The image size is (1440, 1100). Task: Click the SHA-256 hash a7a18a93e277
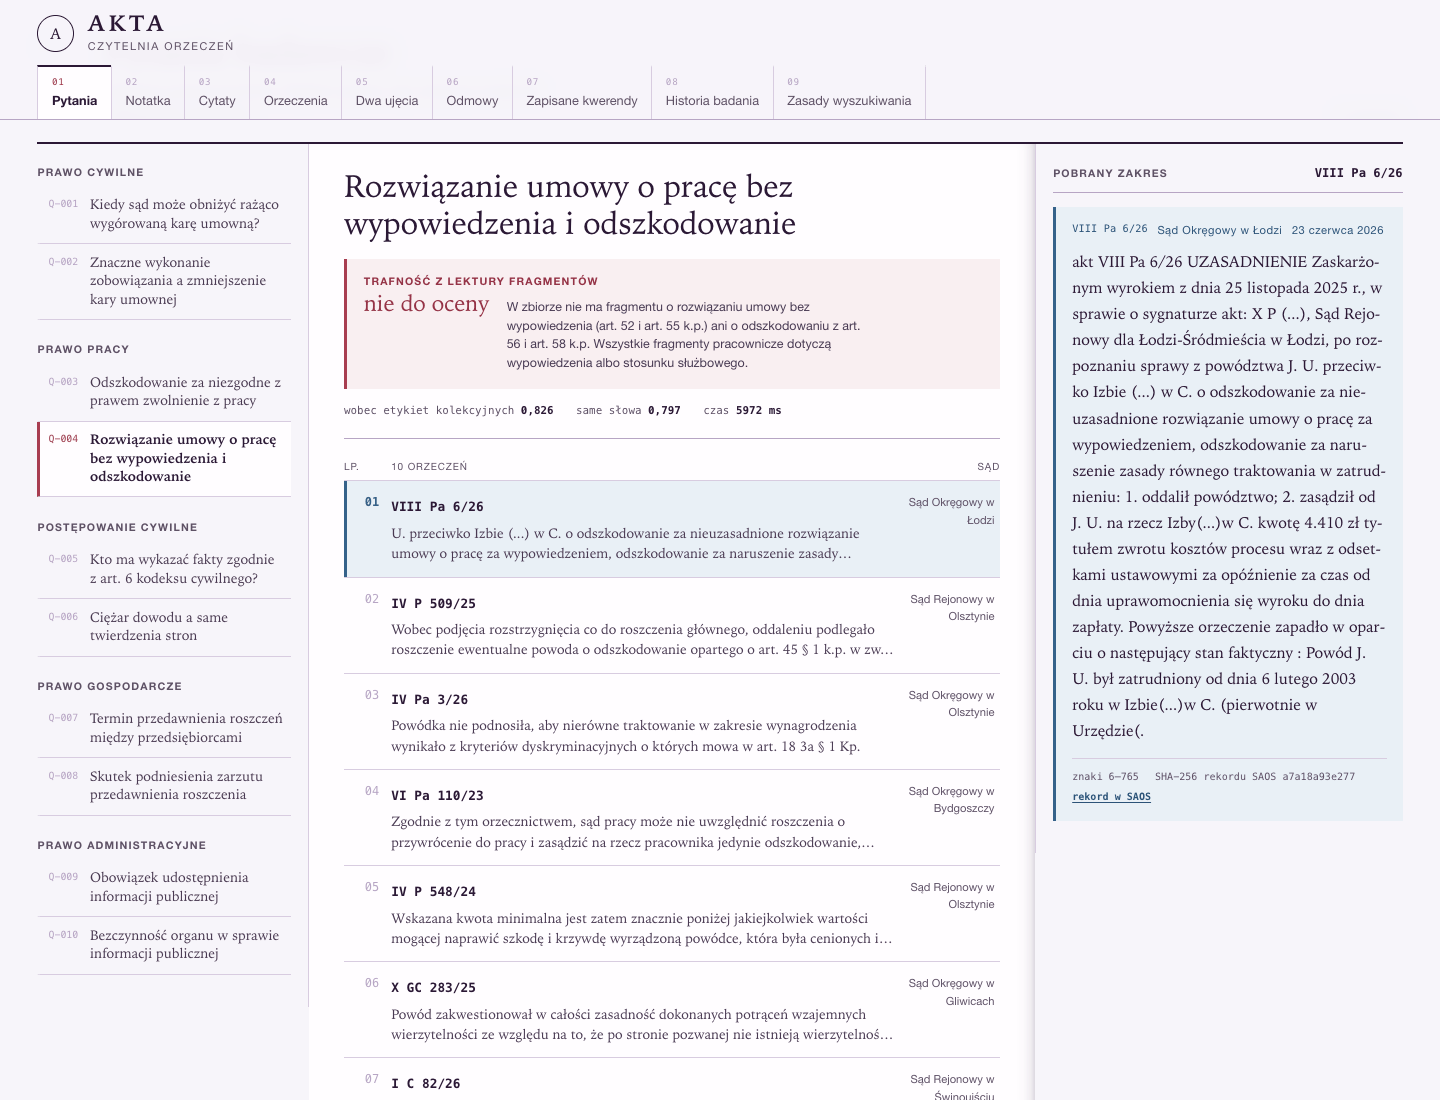coord(1319,776)
